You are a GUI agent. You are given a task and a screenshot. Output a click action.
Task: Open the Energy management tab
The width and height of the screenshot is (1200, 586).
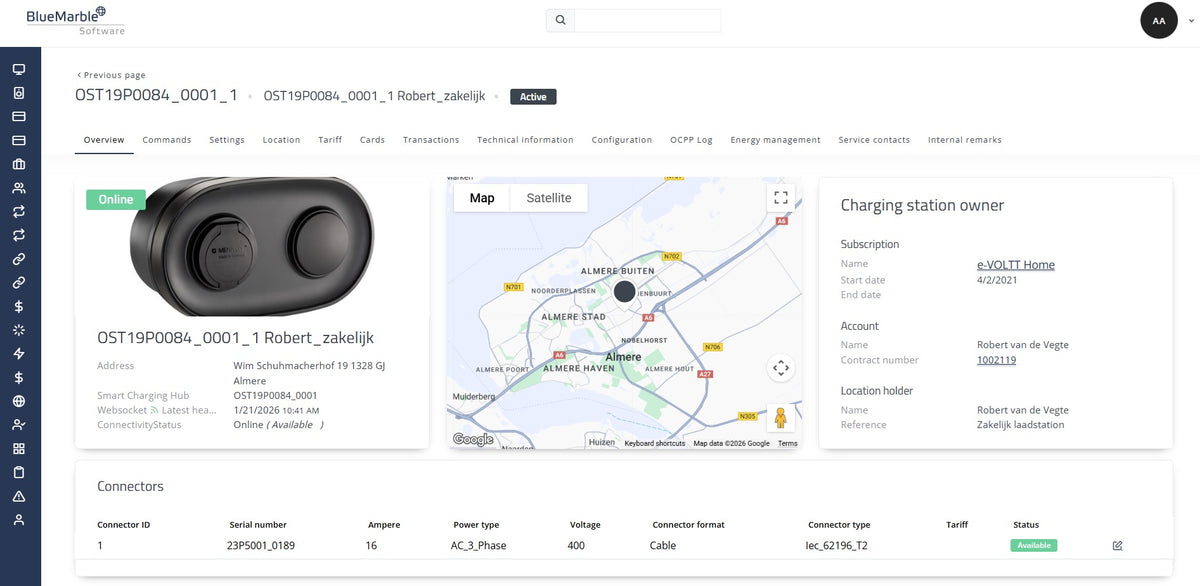[x=775, y=140]
